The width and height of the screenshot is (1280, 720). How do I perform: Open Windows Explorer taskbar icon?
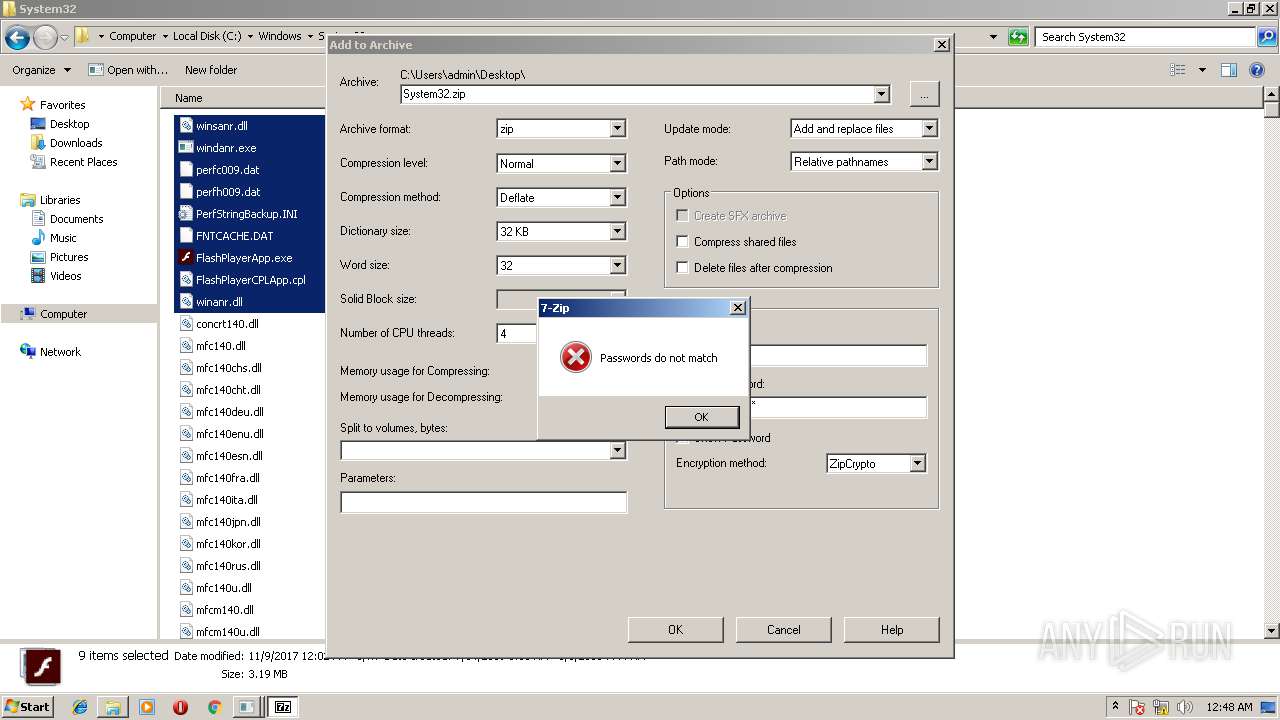(x=113, y=707)
